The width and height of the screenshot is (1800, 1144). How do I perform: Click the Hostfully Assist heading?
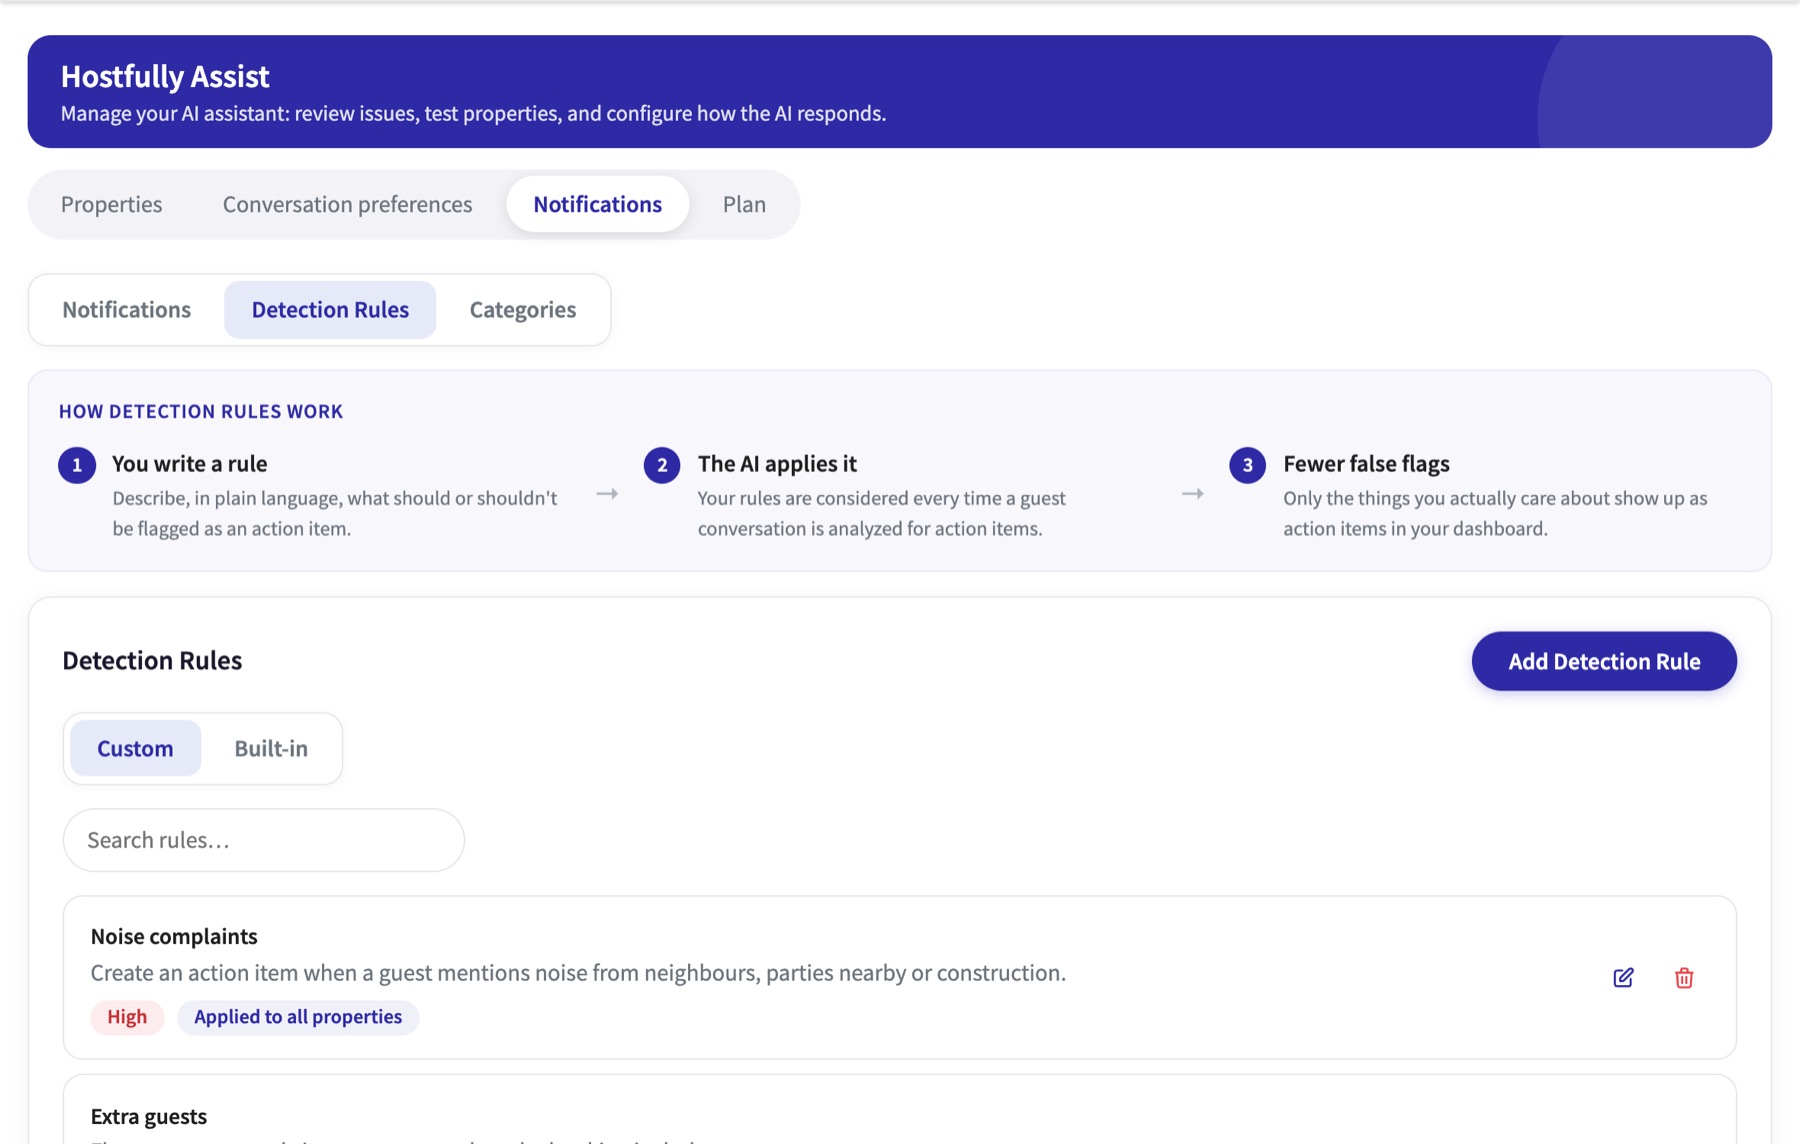(x=165, y=76)
